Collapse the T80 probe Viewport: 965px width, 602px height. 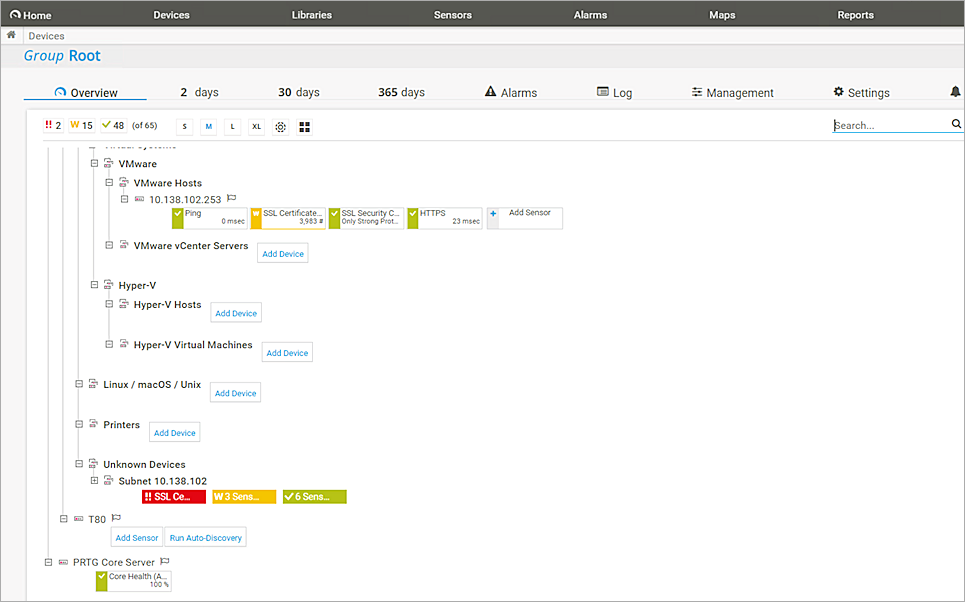[x=63, y=519]
